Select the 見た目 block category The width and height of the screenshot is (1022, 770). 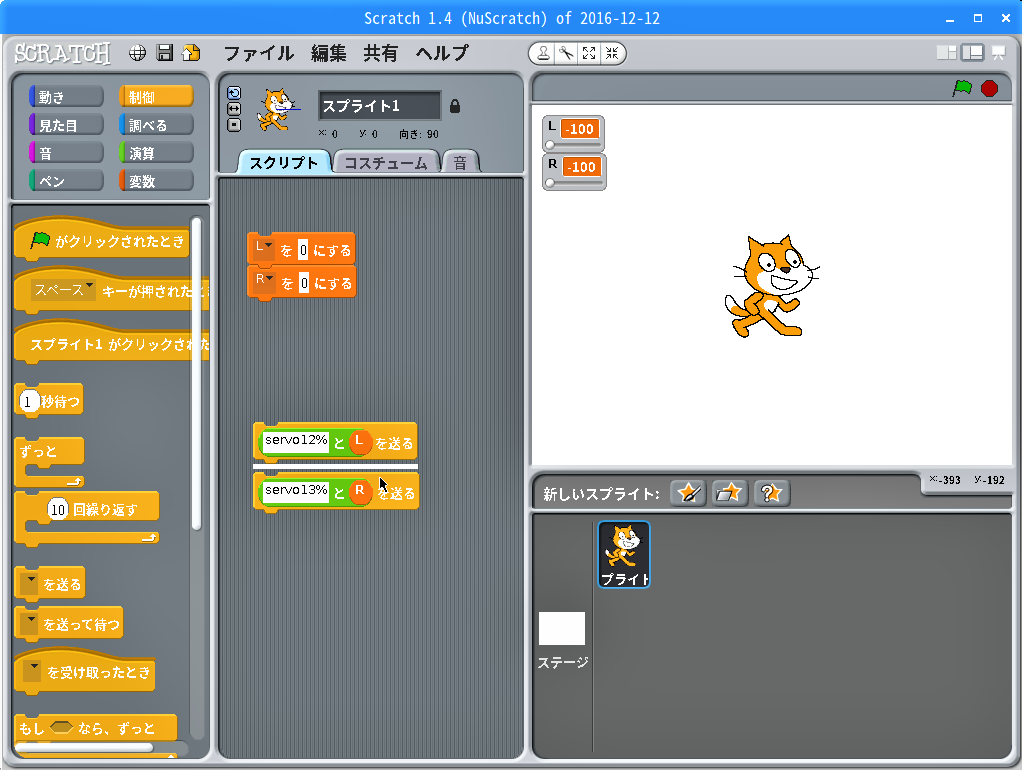click(66, 125)
